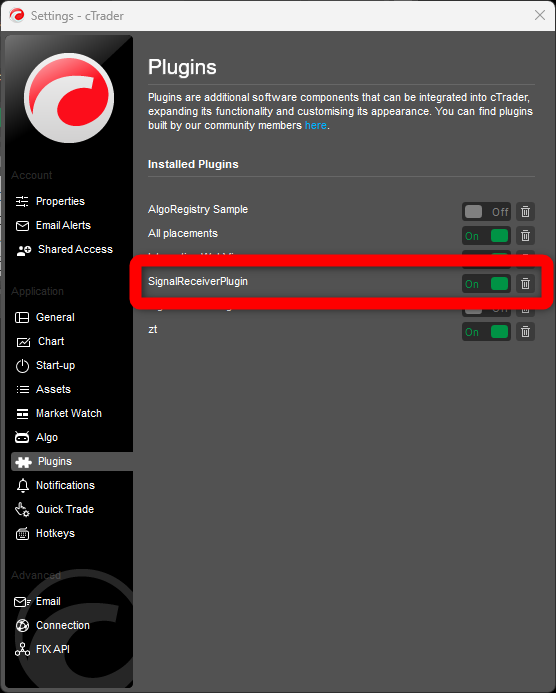Click trash icon for All placements
This screenshot has width=556, height=693.
pos(525,236)
